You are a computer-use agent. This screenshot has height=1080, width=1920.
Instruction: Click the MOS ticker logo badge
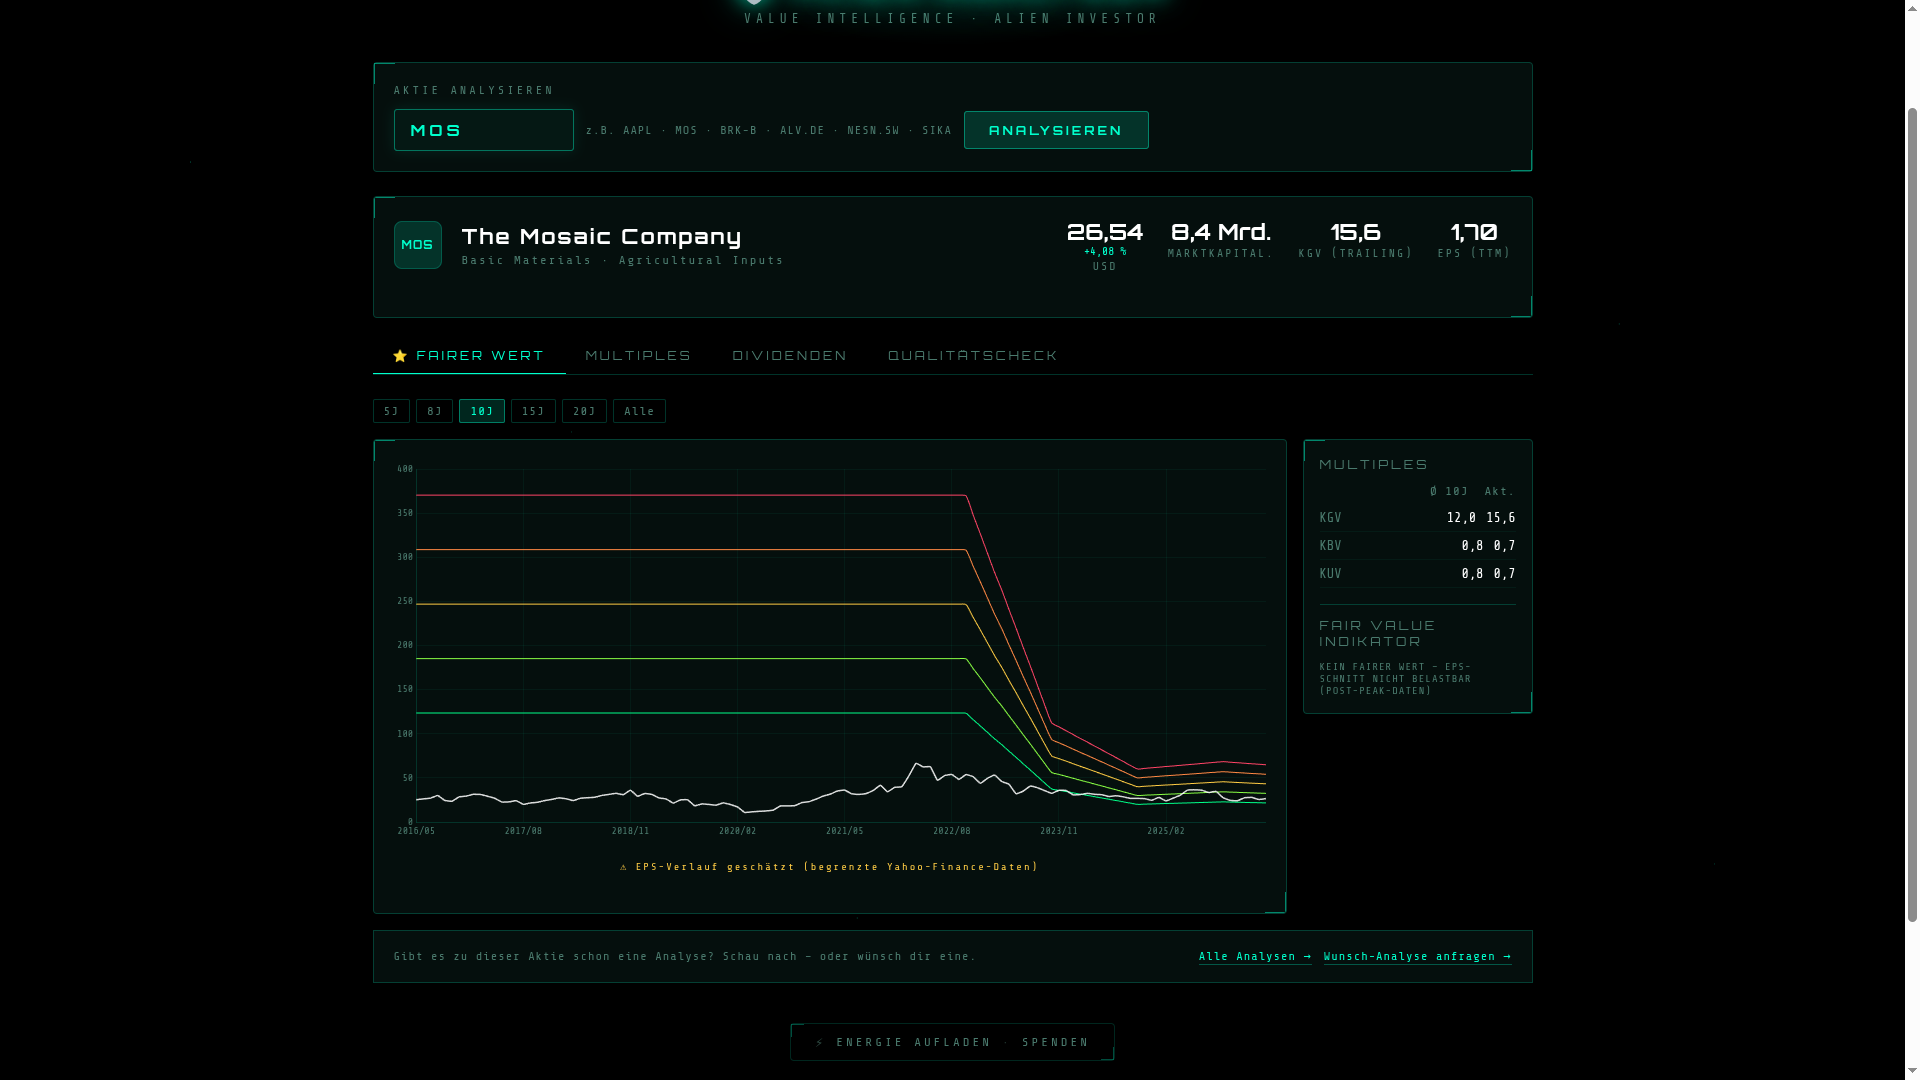click(x=417, y=245)
